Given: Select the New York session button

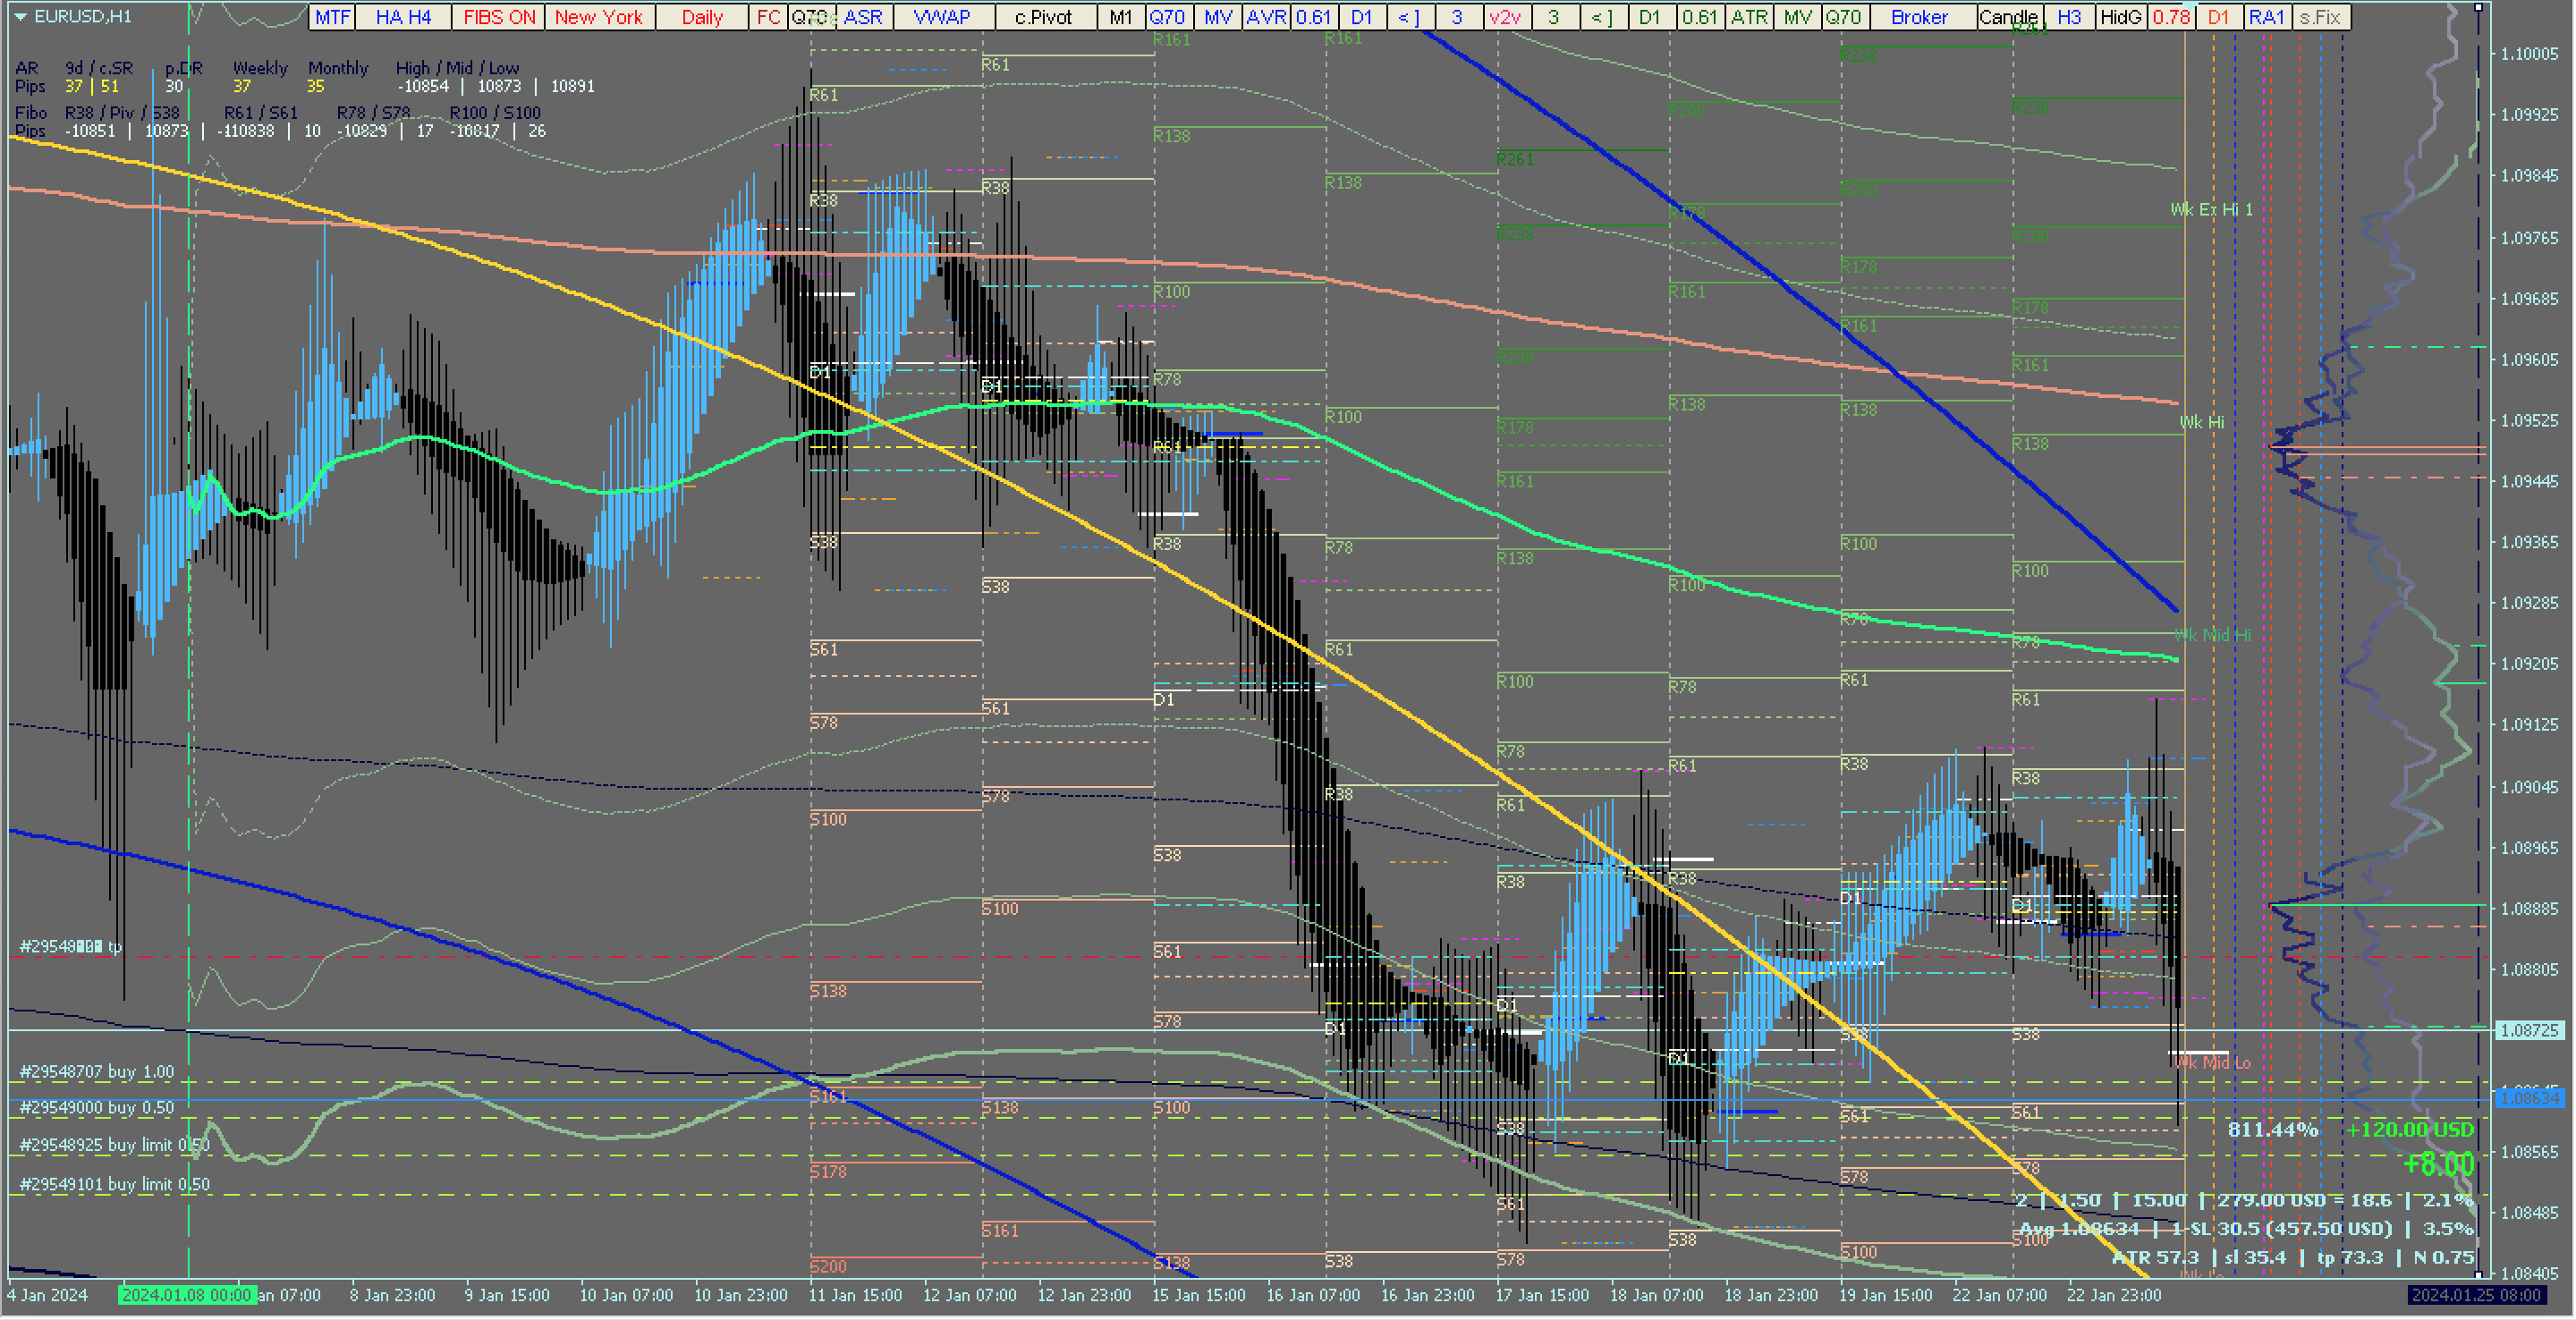Looking at the screenshot, I should tap(598, 17).
